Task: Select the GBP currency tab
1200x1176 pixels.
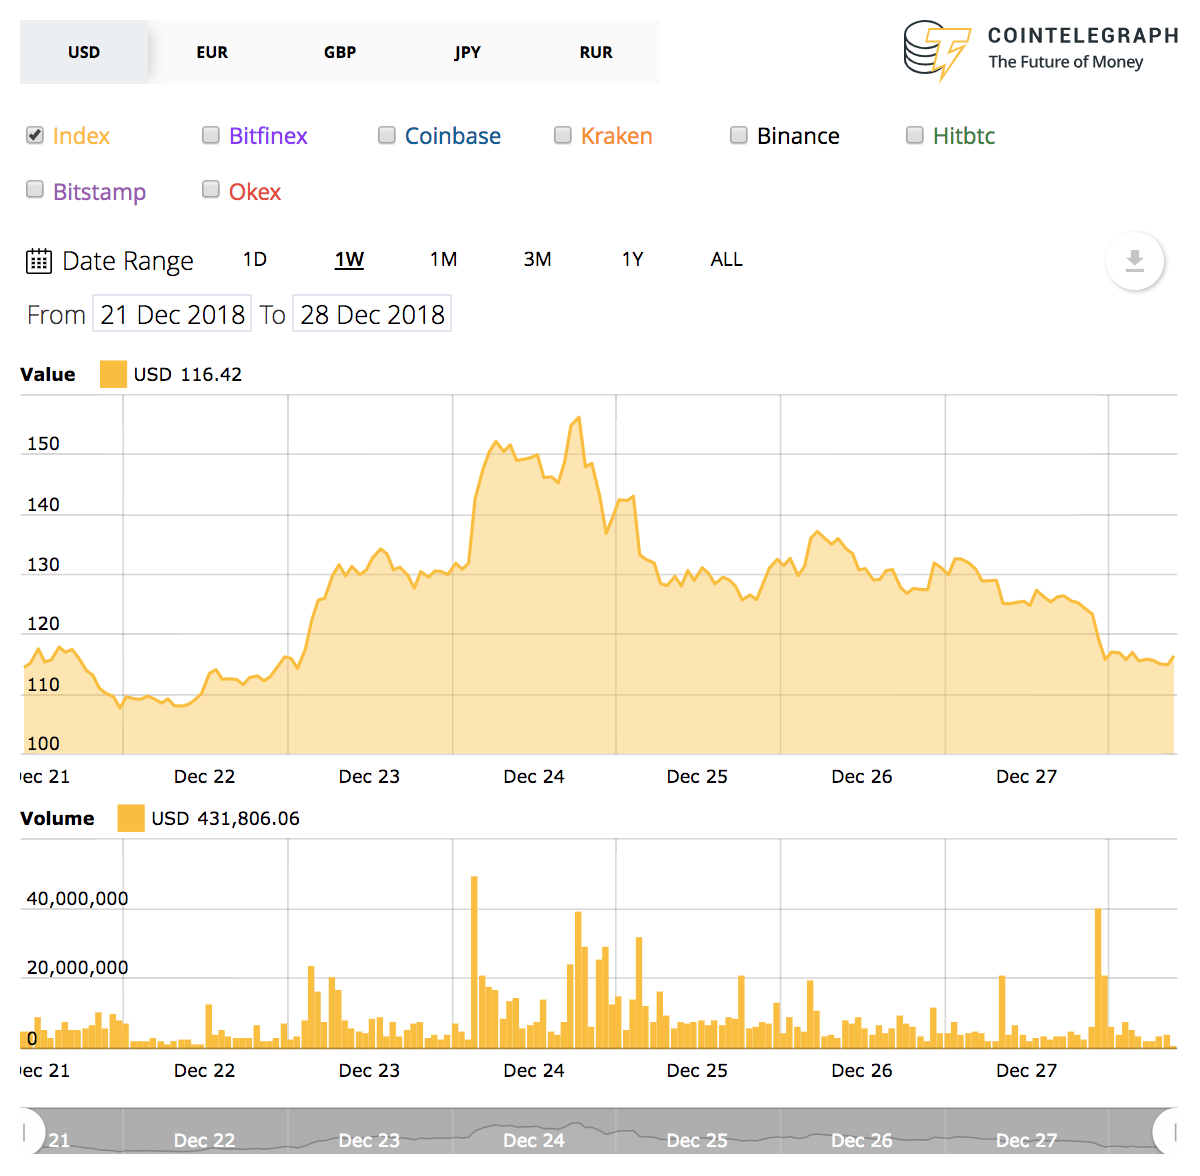Action: (340, 52)
